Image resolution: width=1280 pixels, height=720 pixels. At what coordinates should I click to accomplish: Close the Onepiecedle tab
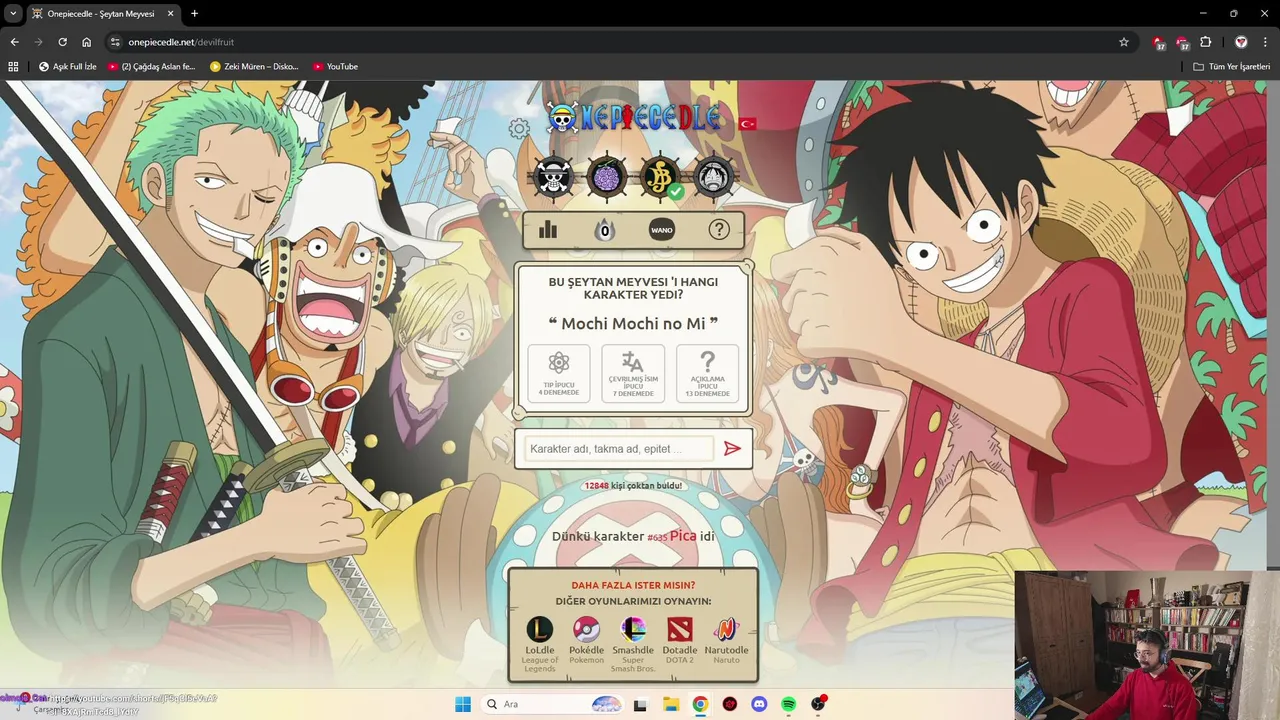[172, 14]
